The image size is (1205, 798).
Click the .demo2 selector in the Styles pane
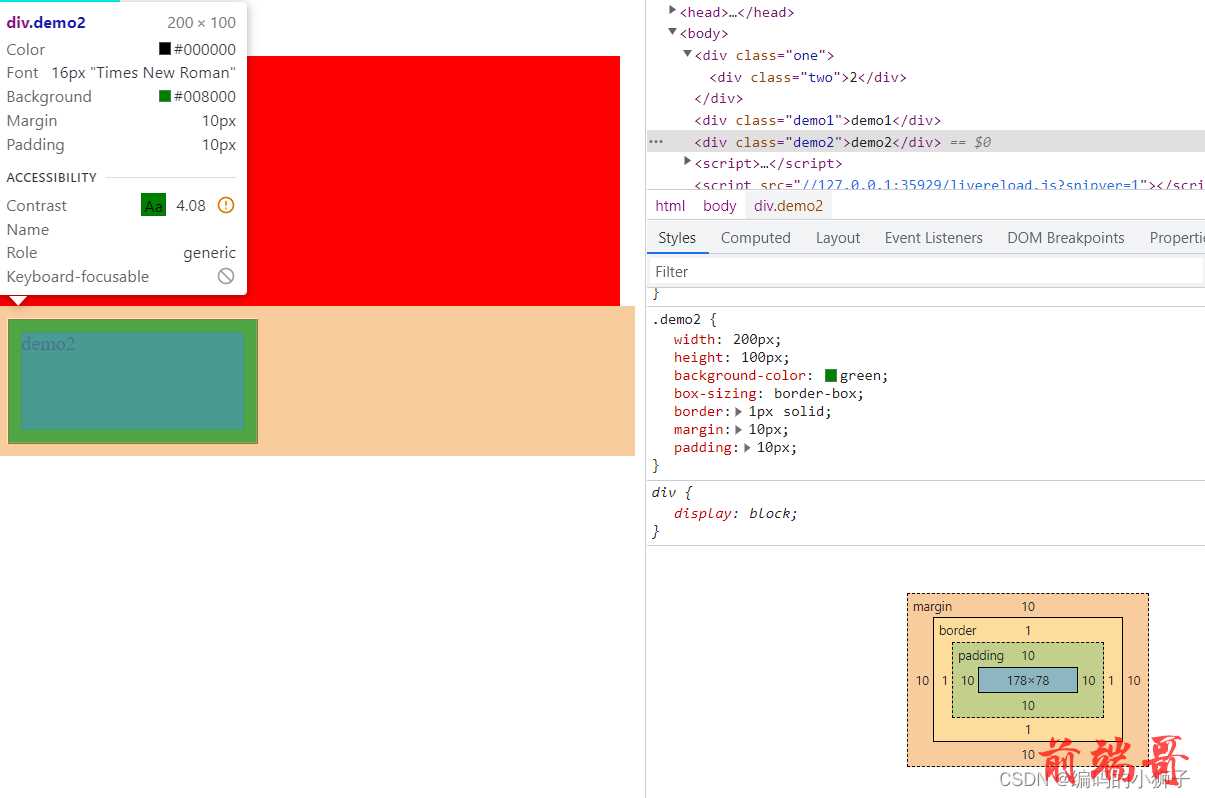pyautogui.click(x=680, y=320)
